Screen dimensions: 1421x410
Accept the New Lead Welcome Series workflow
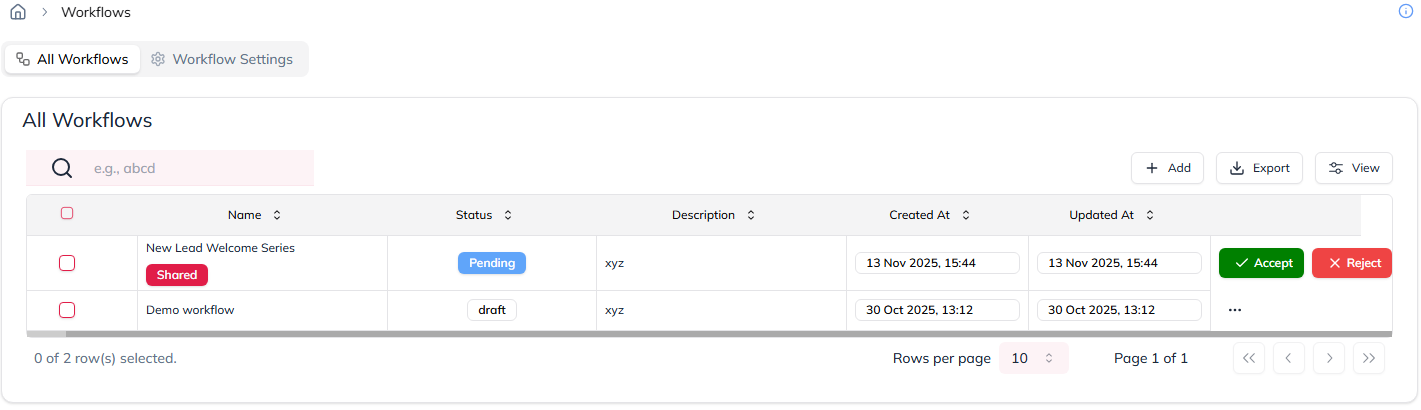[1261, 263]
